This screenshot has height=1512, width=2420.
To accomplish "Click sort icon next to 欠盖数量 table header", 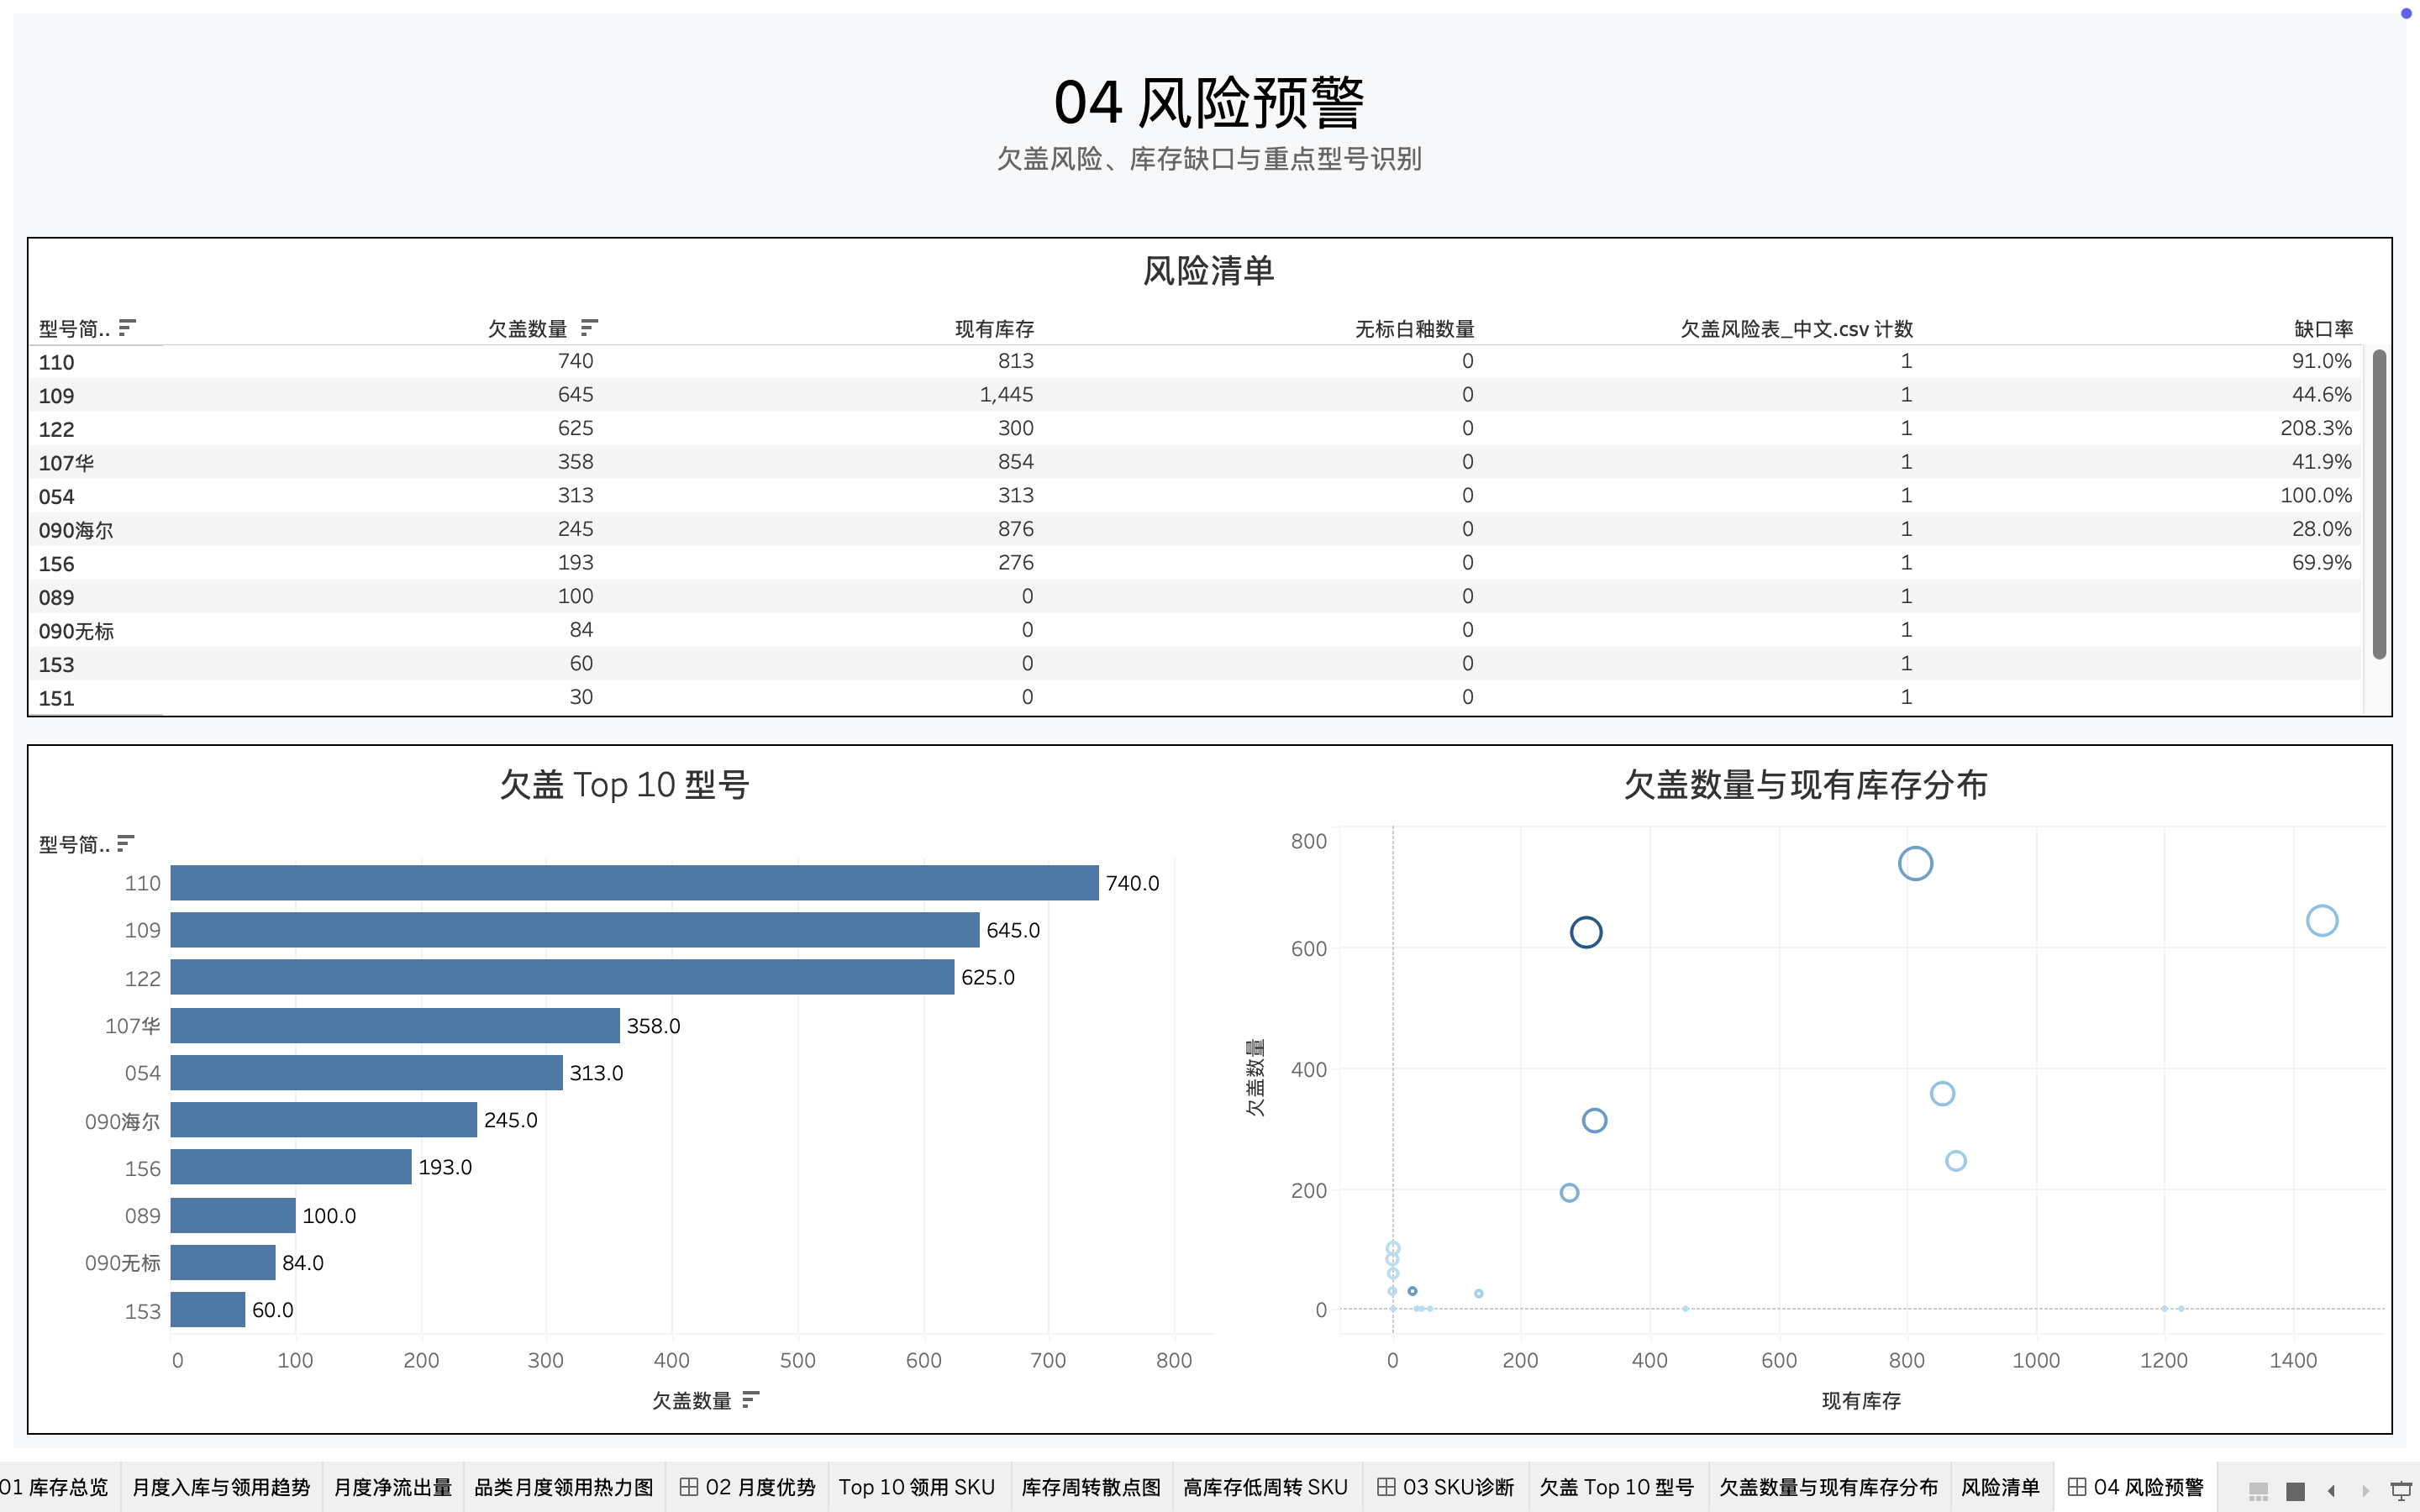I will pos(589,327).
